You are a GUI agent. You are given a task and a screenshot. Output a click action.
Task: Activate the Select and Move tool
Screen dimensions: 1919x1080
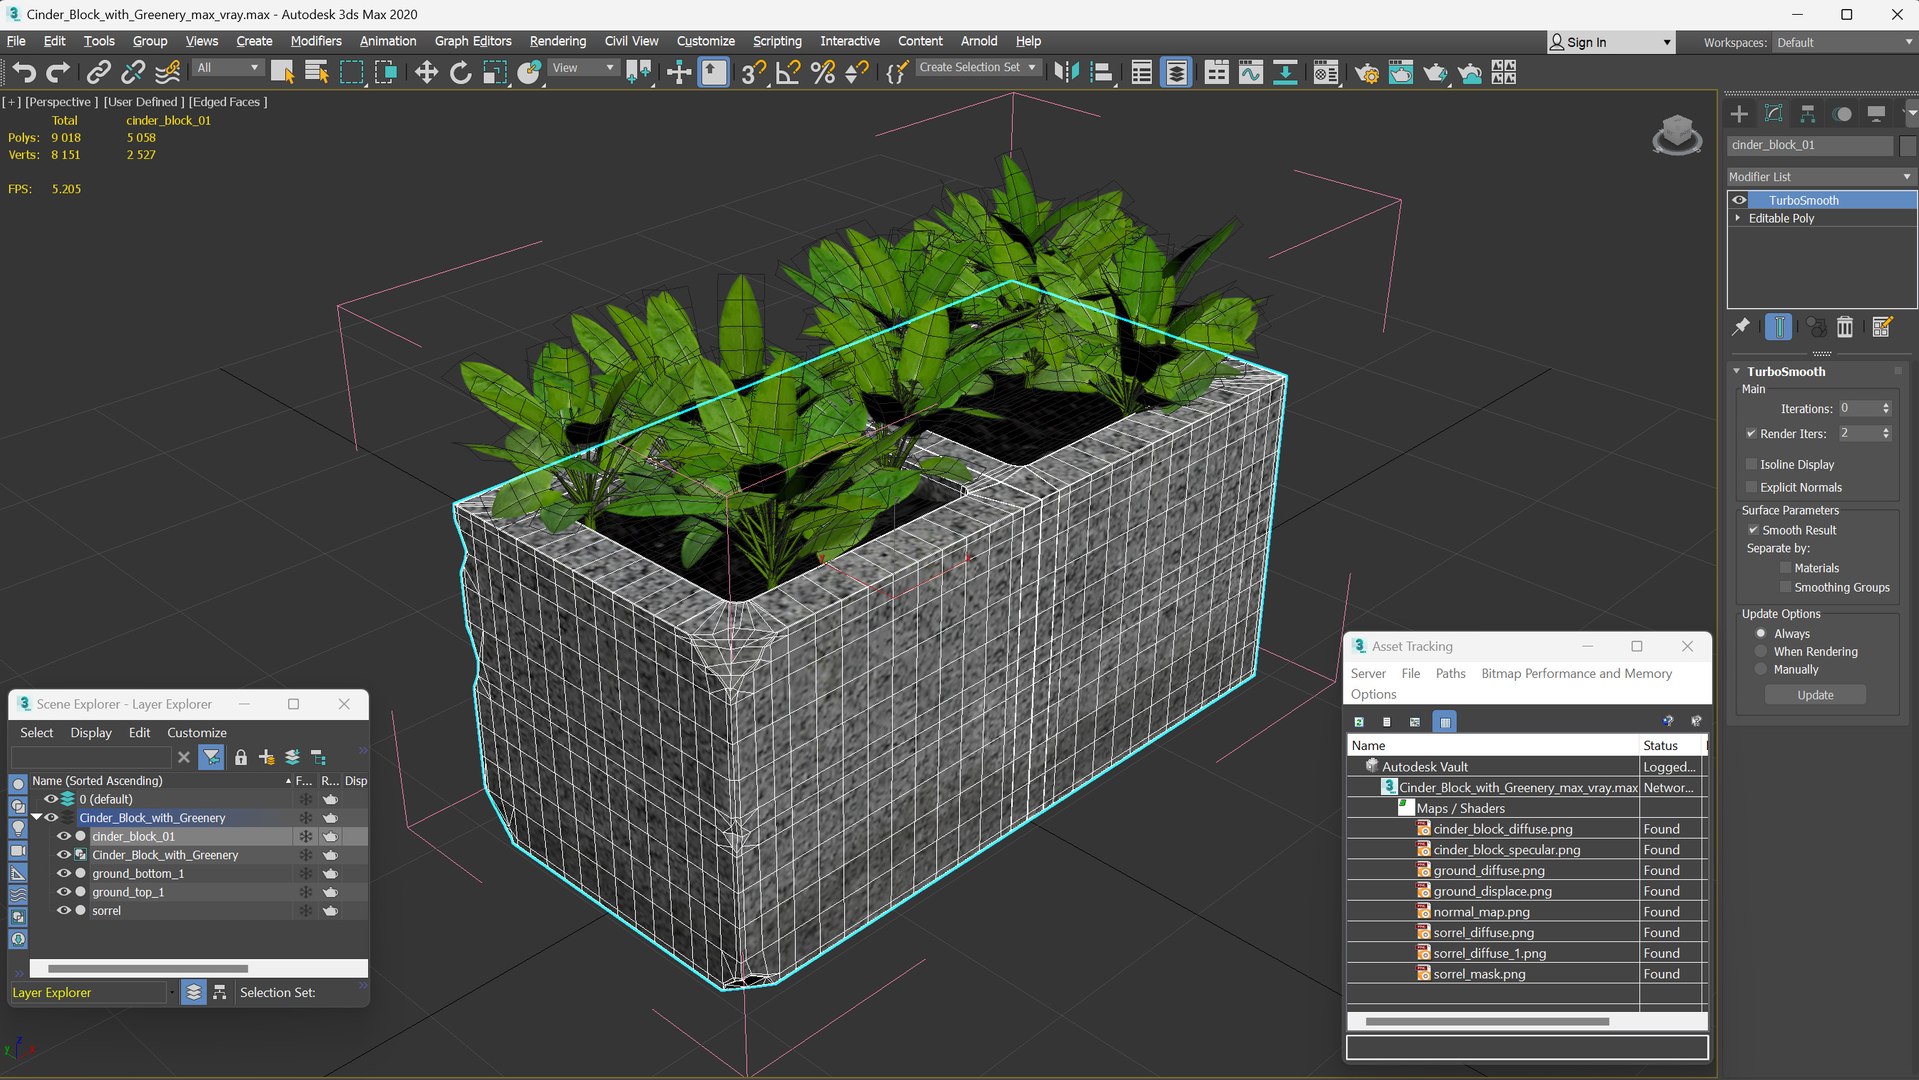point(426,72)
